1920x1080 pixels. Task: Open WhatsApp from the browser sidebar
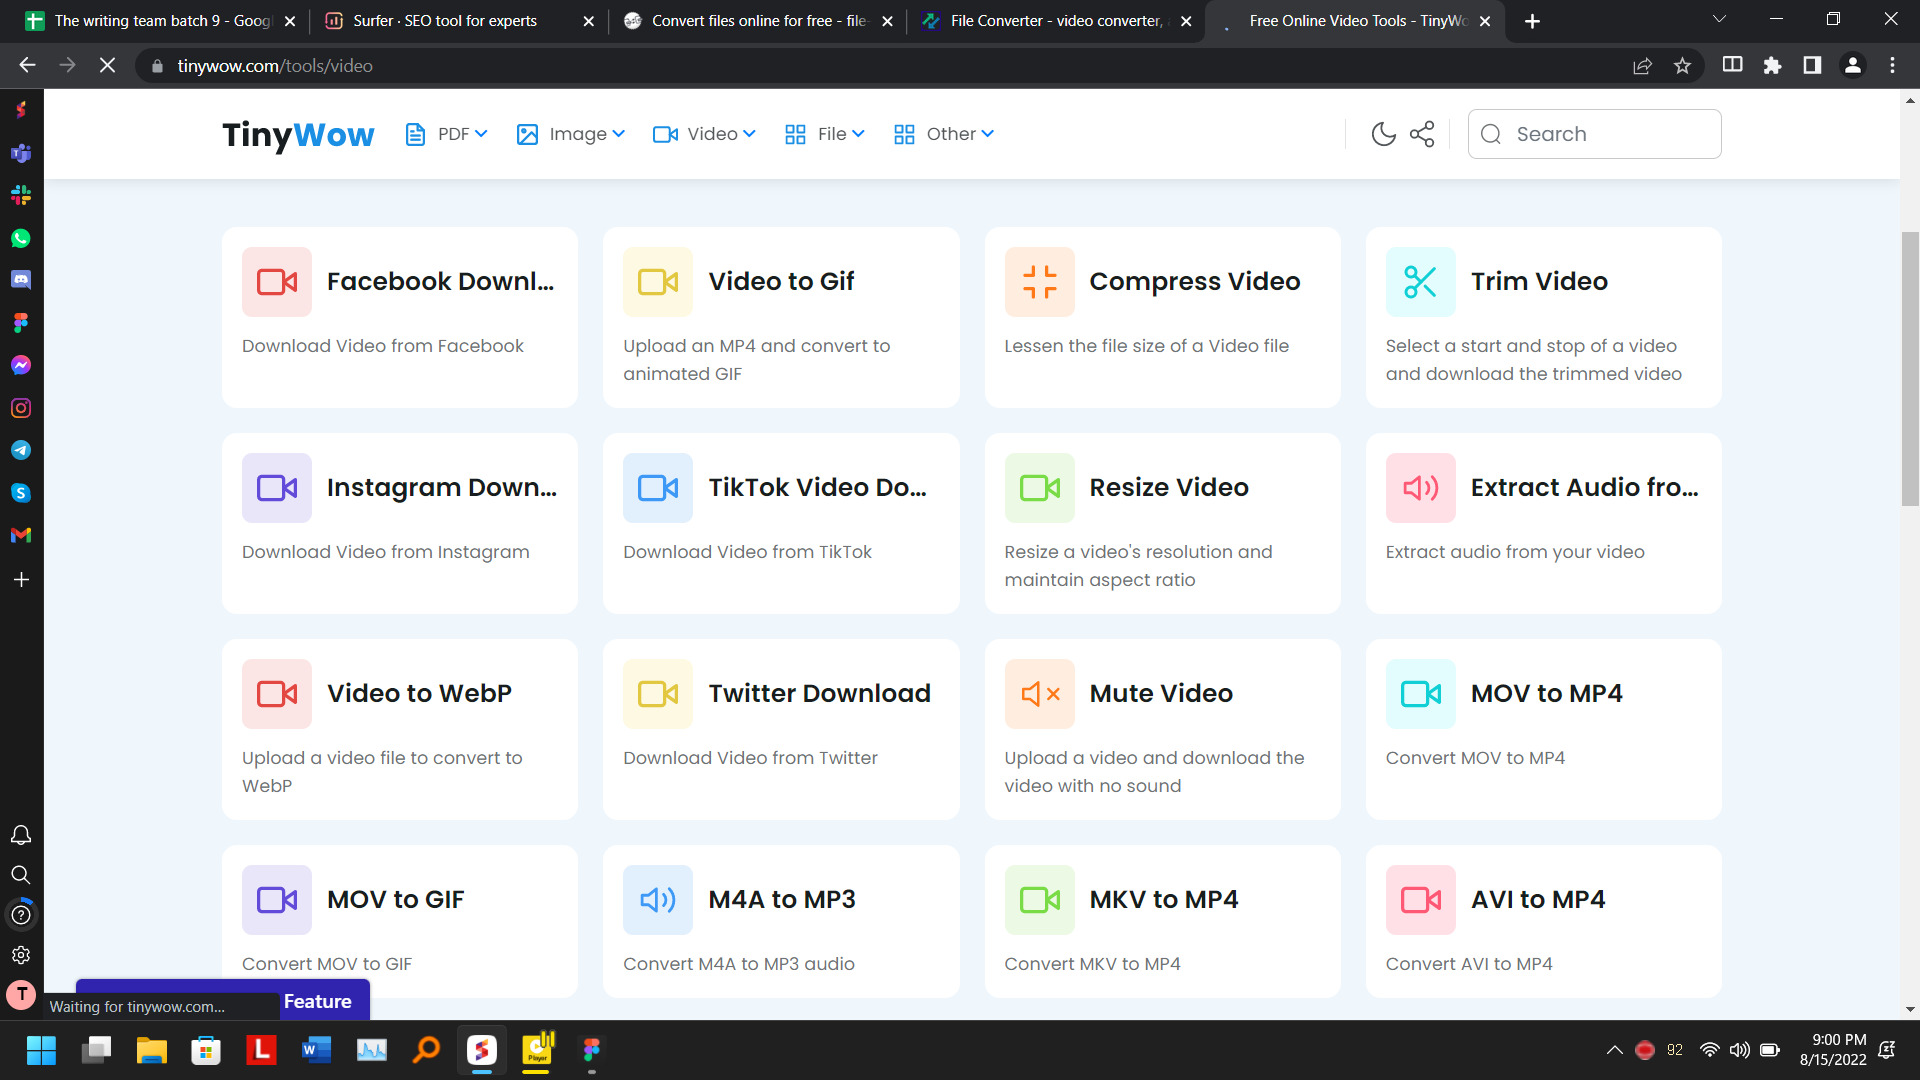21,238
